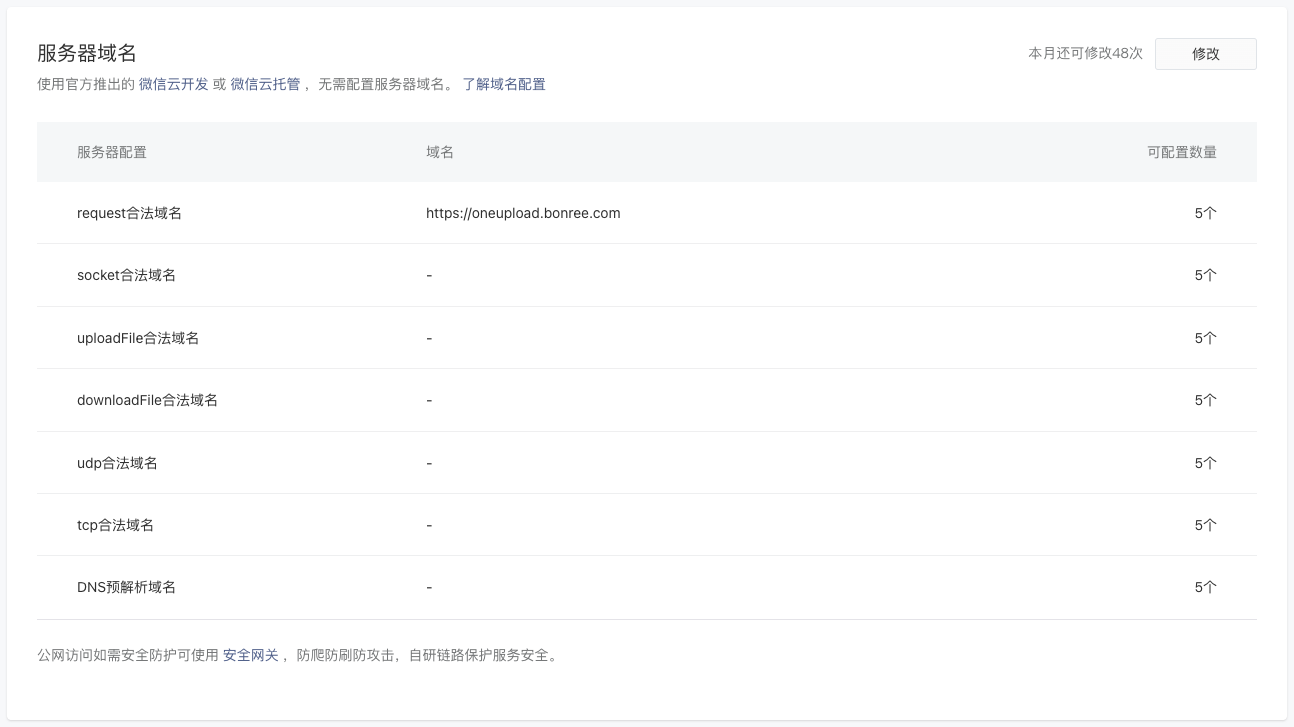
Task: Select the uploadFile合法域名 row label
Action: [x=138, y=338]
